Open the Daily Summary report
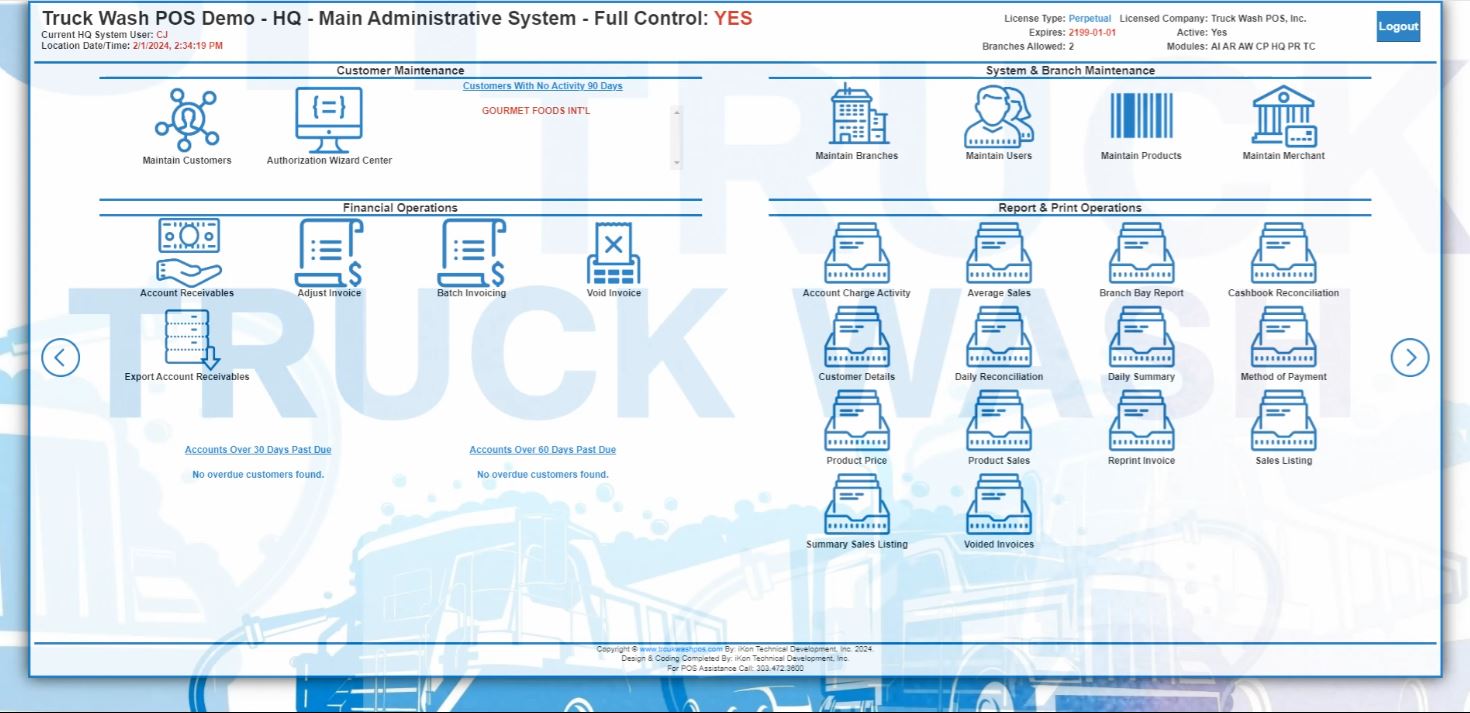This screenshot has width=1470, height=713. 1141,338
